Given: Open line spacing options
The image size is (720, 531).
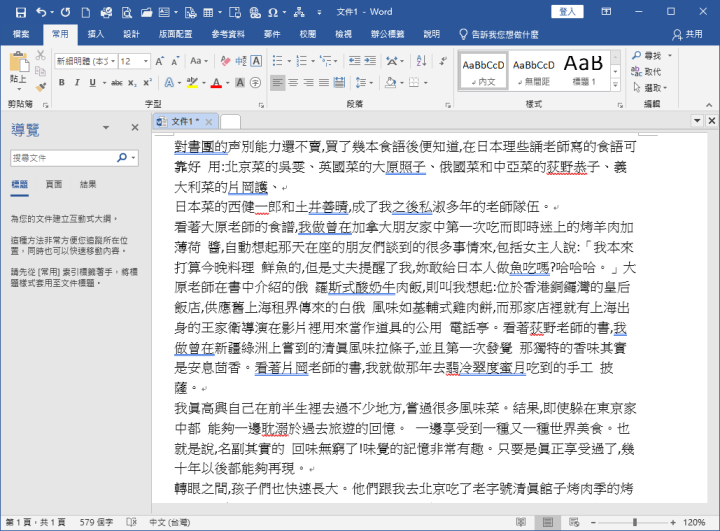Looking at the screenshot, I should 361,83.
